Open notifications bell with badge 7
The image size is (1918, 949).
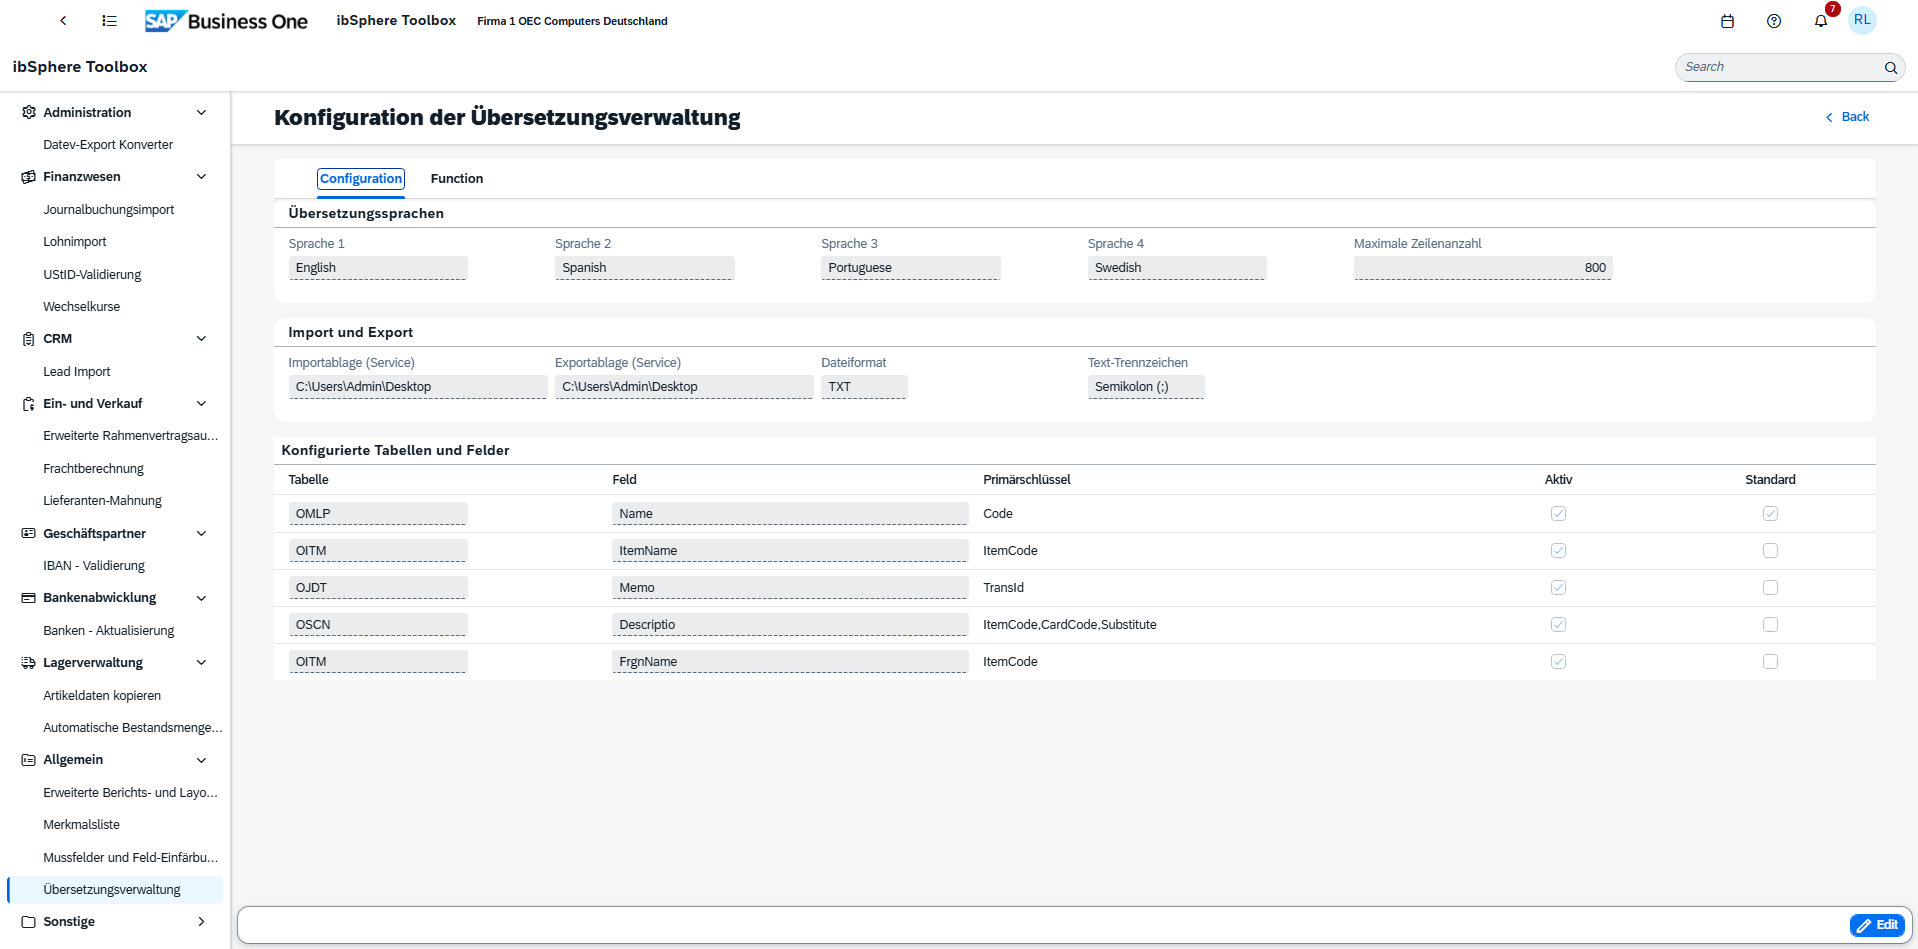tap(1821, 21)
